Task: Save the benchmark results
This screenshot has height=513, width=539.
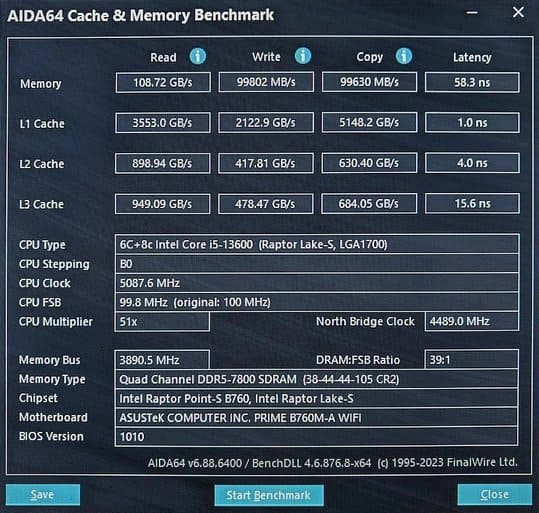Action: point(43,495)
